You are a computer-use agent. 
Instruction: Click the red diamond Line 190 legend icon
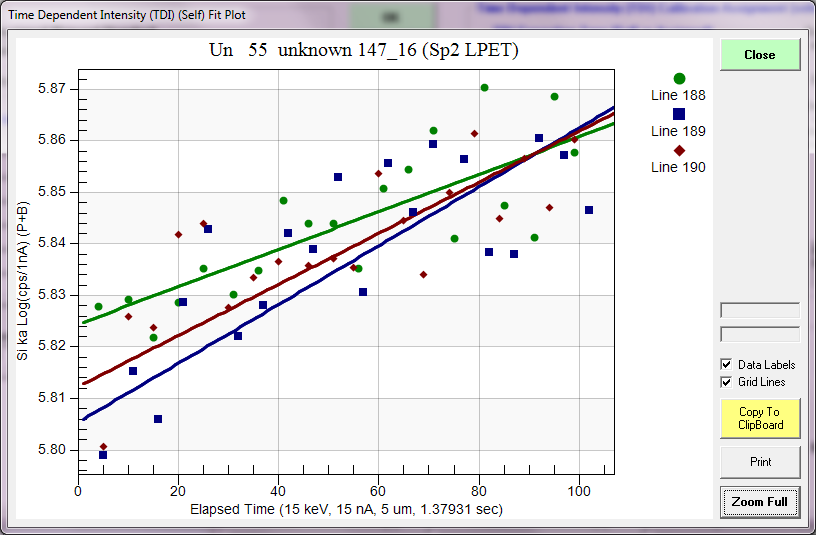click(679, 151)
